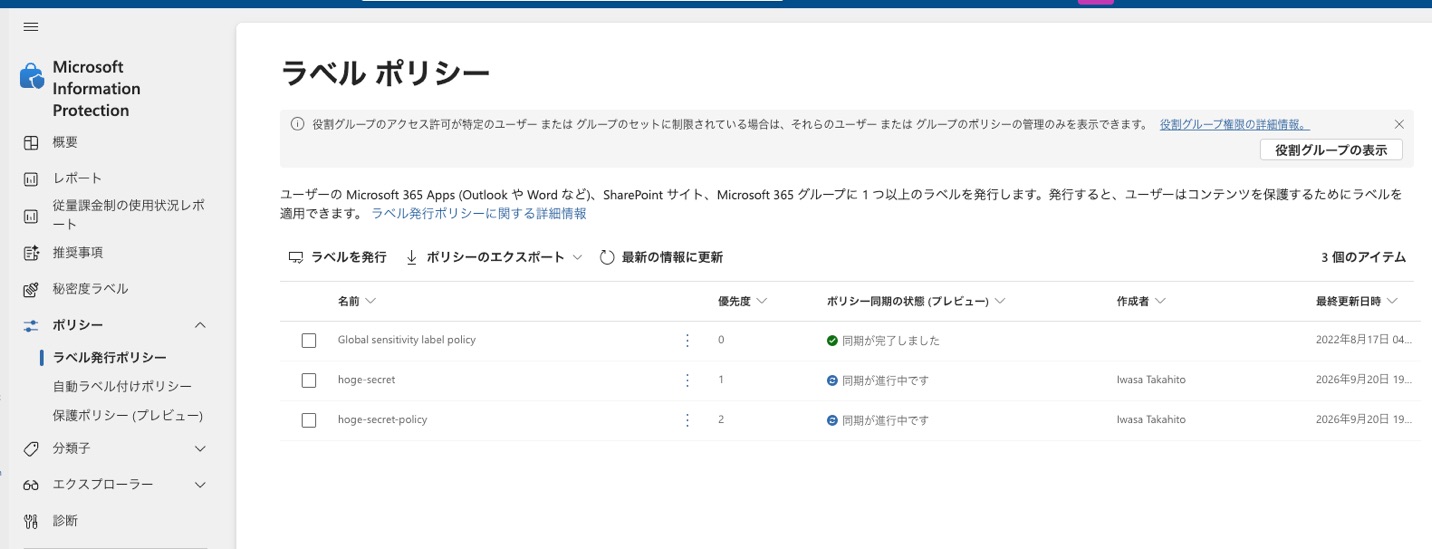Click the 診断 tool icon
The height and width of the screenshot is (549, 1432).
pos(31,521)
